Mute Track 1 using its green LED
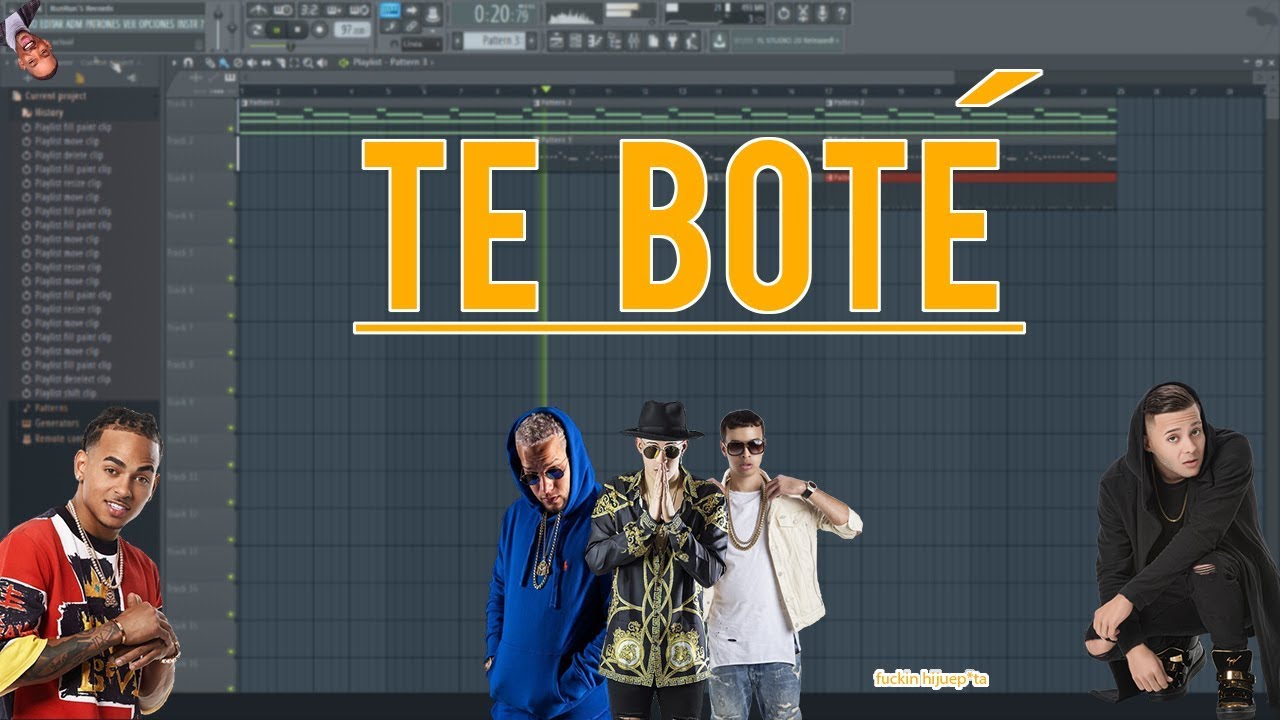 tap(232, 128)
